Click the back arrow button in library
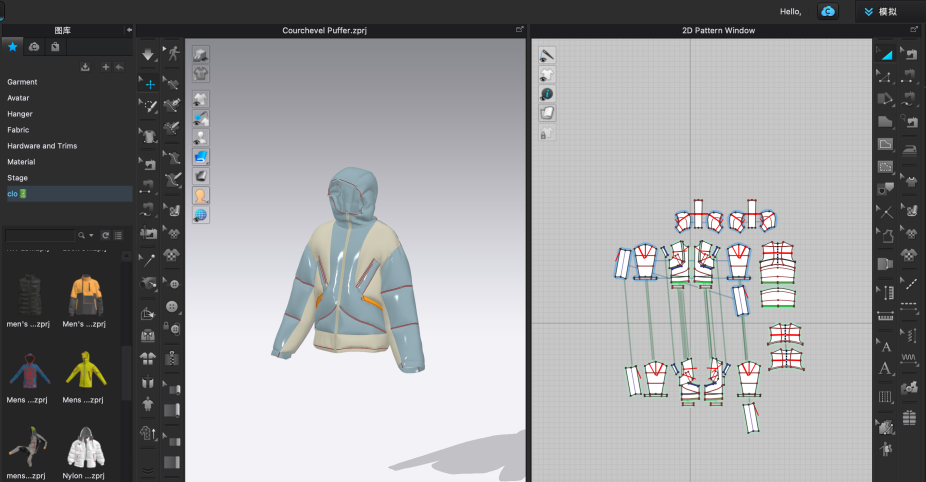The image size is (926, 482). point(119,67)
